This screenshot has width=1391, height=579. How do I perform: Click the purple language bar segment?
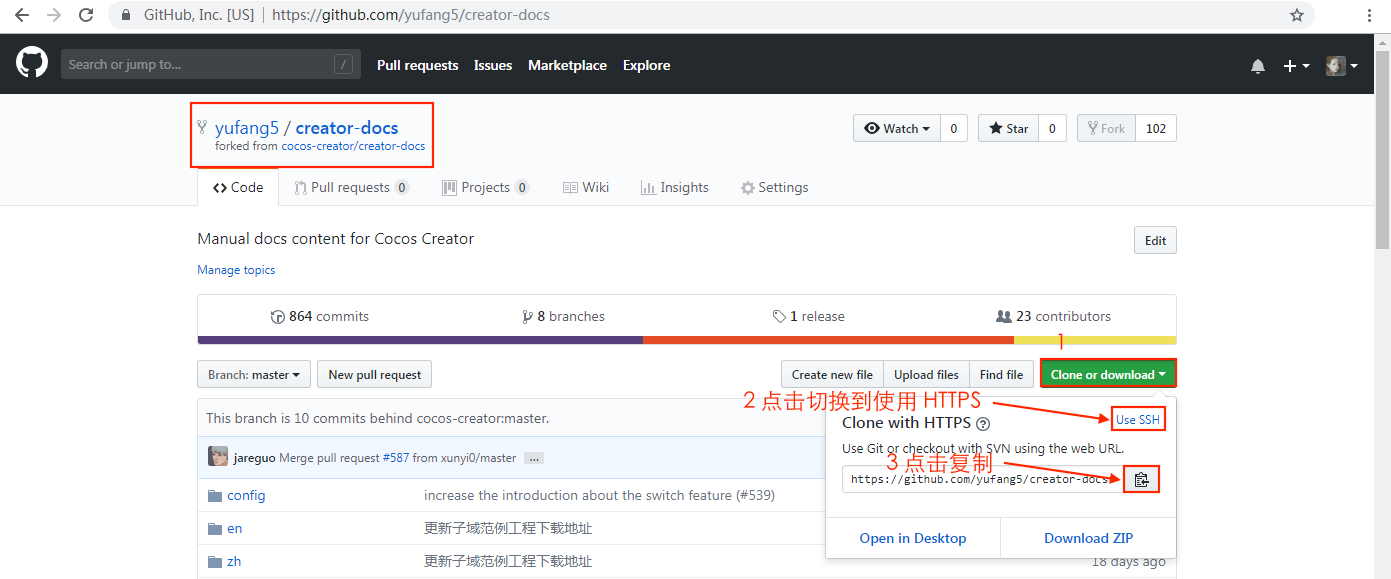pyautogui.click(x=420, y=340)
